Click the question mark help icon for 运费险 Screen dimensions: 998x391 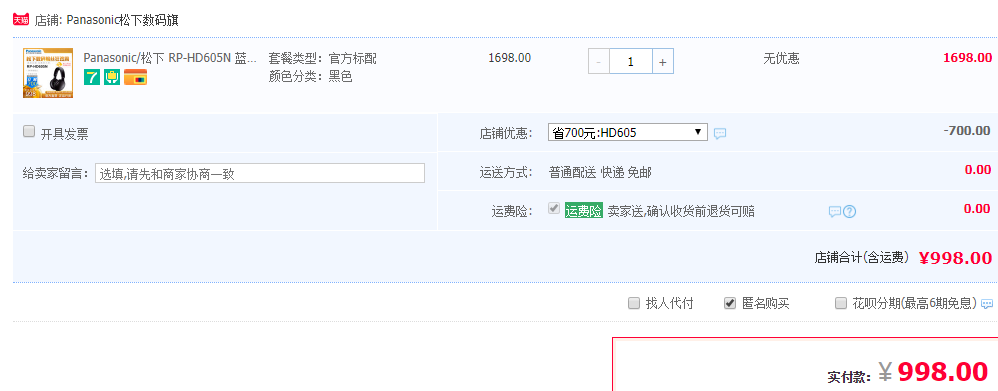coord(849,211)
